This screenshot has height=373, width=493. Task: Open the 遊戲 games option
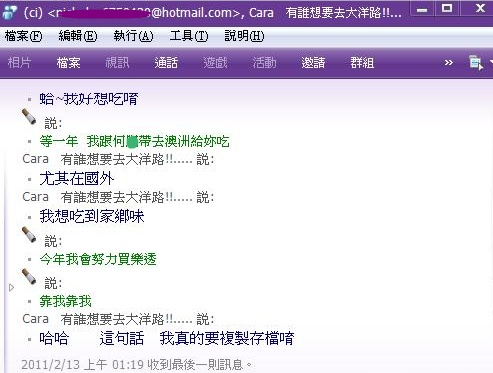tap(215, 63)
